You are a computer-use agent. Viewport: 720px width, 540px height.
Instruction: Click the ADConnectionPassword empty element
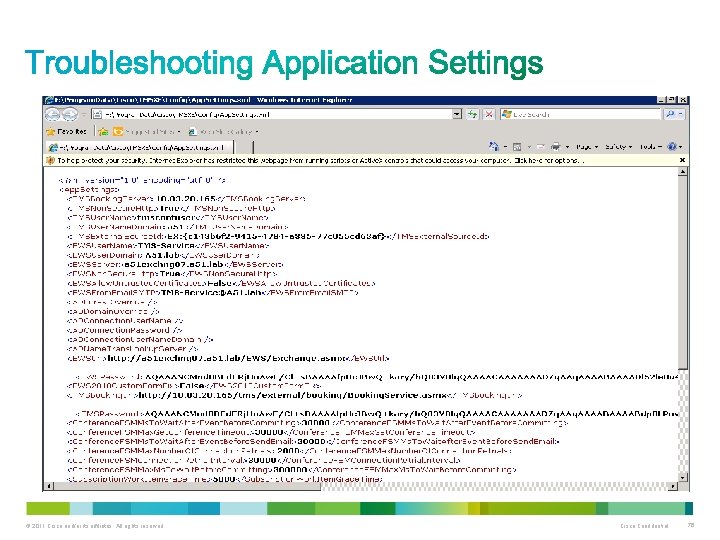[x=124, y=330]
